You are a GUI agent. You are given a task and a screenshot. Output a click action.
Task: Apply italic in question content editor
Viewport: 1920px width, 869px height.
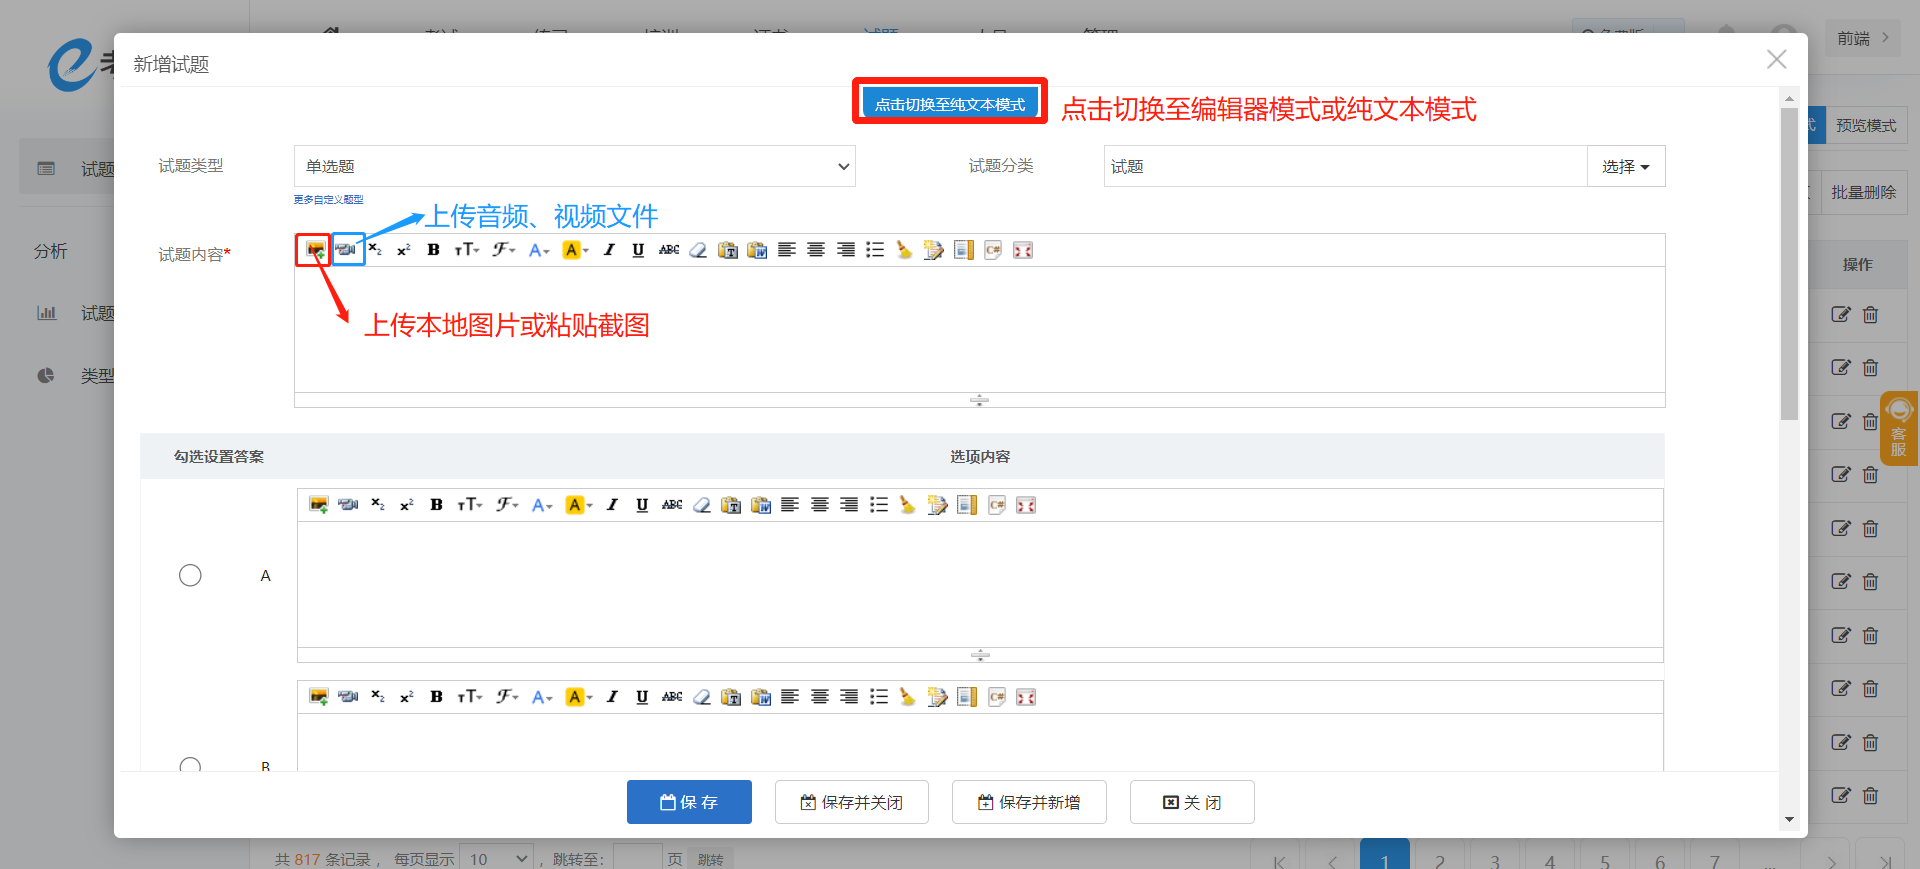click(x=609, y=250)
